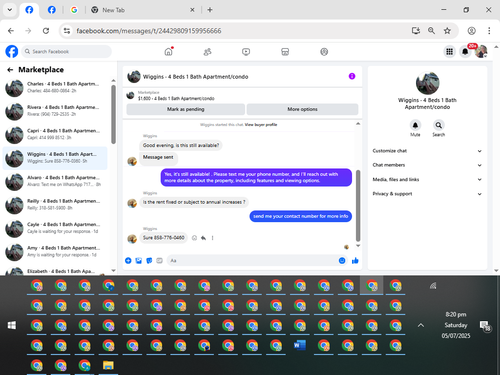Viewport: 500px width, 375px height.
Task: Switch to the second Facebook tab
Action: click(x=52, y=10)
